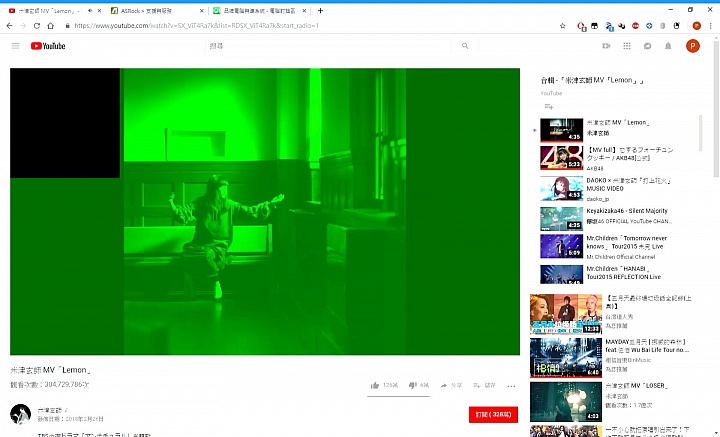Go to the YouTube home logo
This screenshot has height=437, width=720.
click(48, 46)
